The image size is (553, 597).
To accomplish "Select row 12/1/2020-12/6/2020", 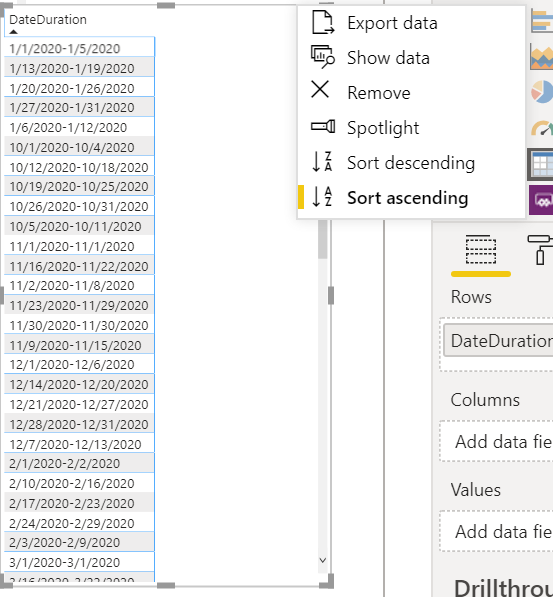I will pyautogui.click(x=79, y=364).
